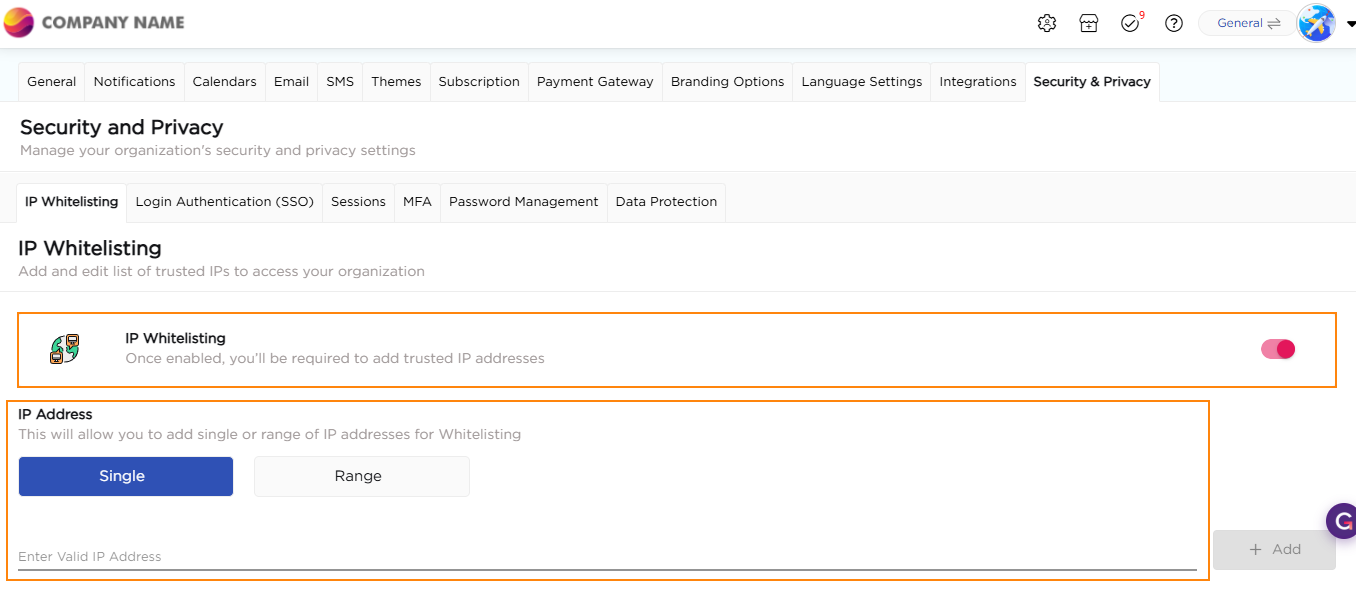View pending tasks checkmark icon
This screenshot has height=592, width=1356.
click(1130, 23)
